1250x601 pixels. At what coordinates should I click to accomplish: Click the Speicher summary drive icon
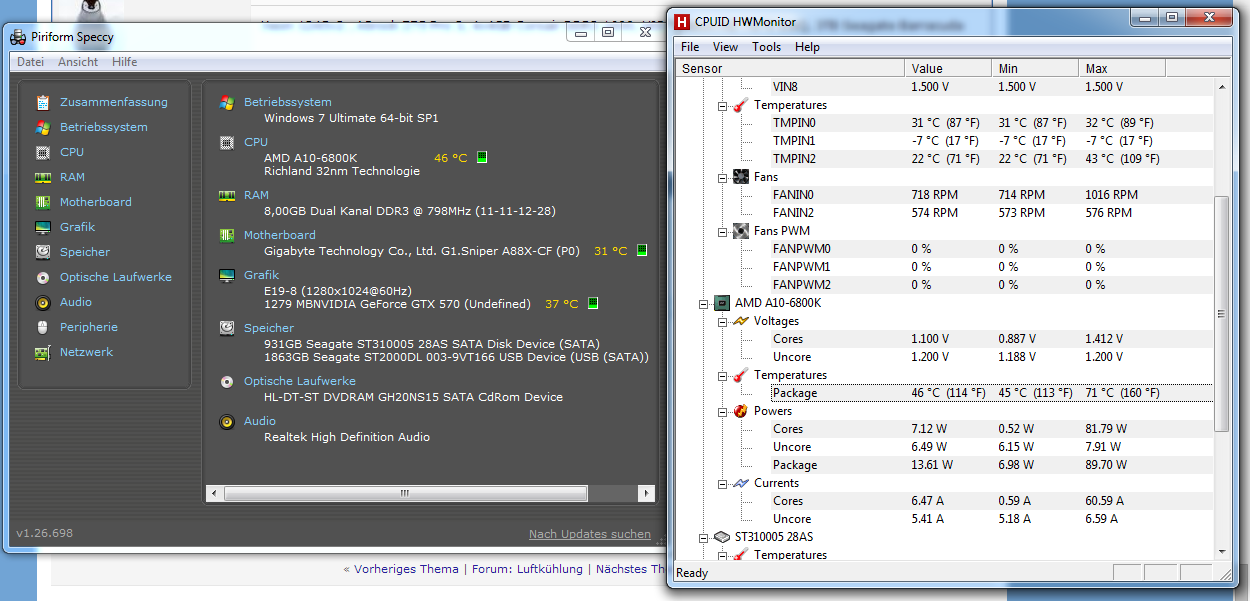pyautogui.click(x=226, y=328)
